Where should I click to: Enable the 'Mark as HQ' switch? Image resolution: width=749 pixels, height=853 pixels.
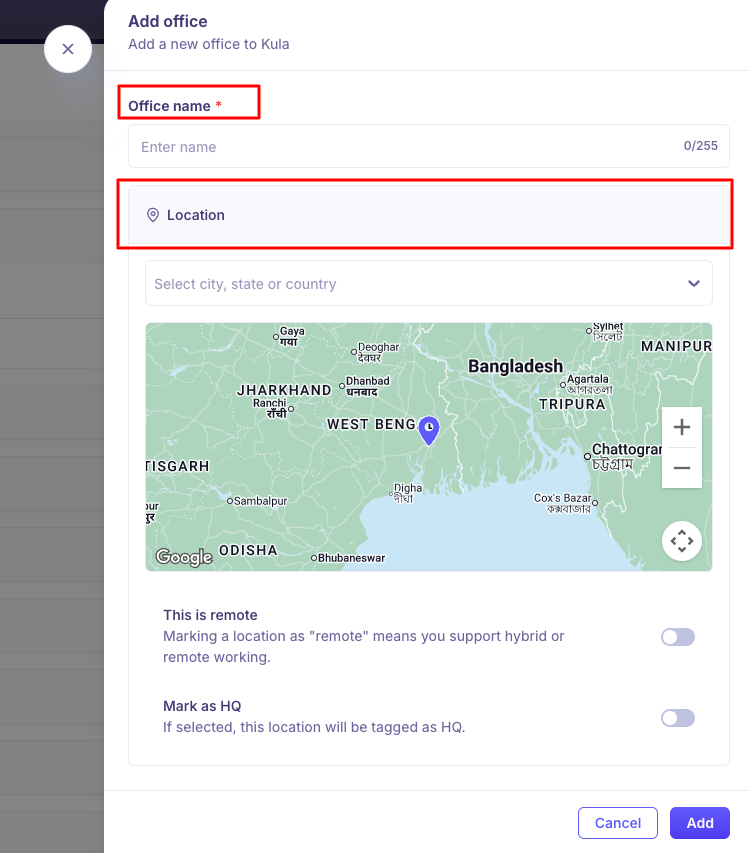coord(677,718)
